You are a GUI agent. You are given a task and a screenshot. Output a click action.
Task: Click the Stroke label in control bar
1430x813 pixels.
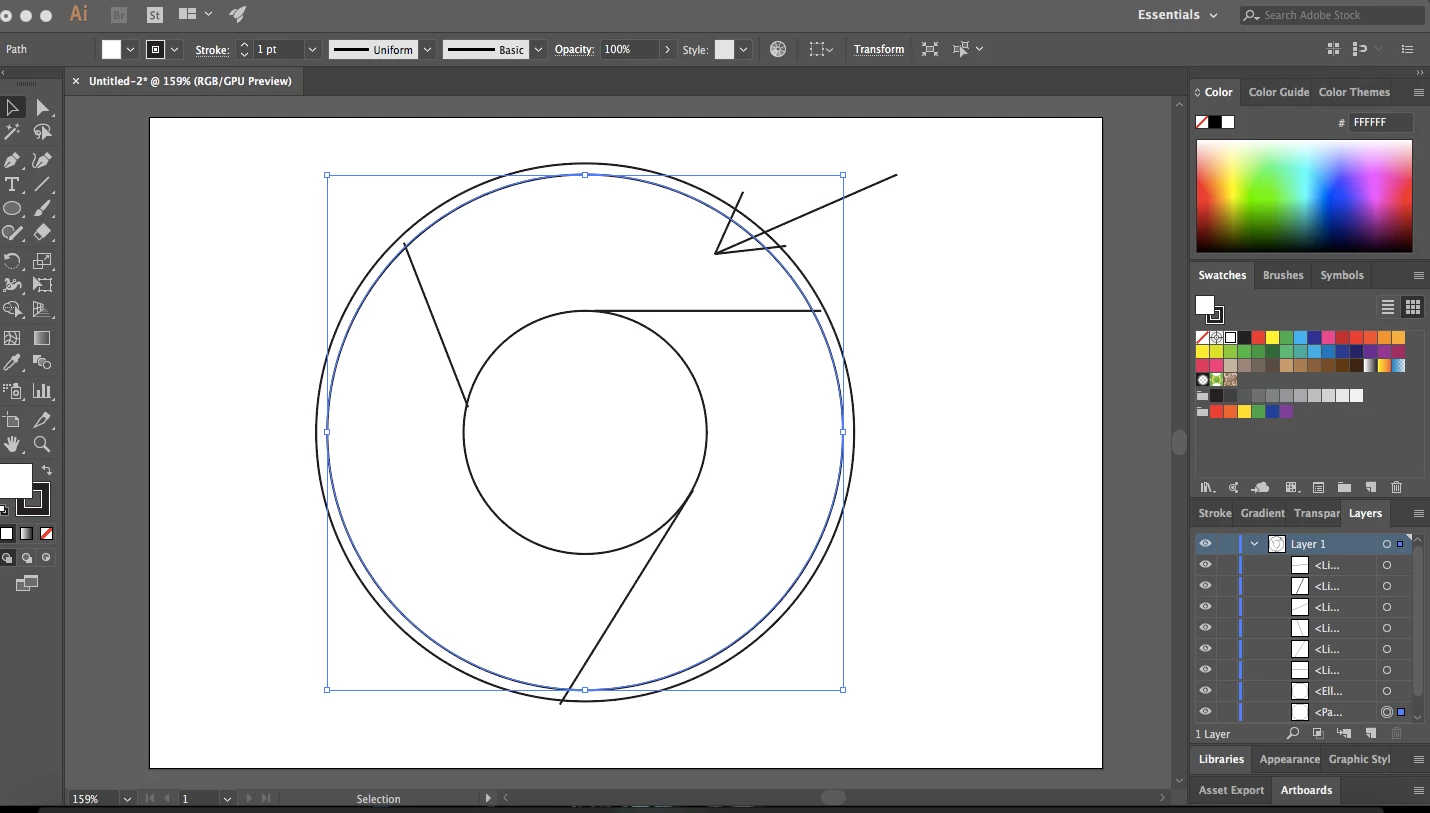211,49
